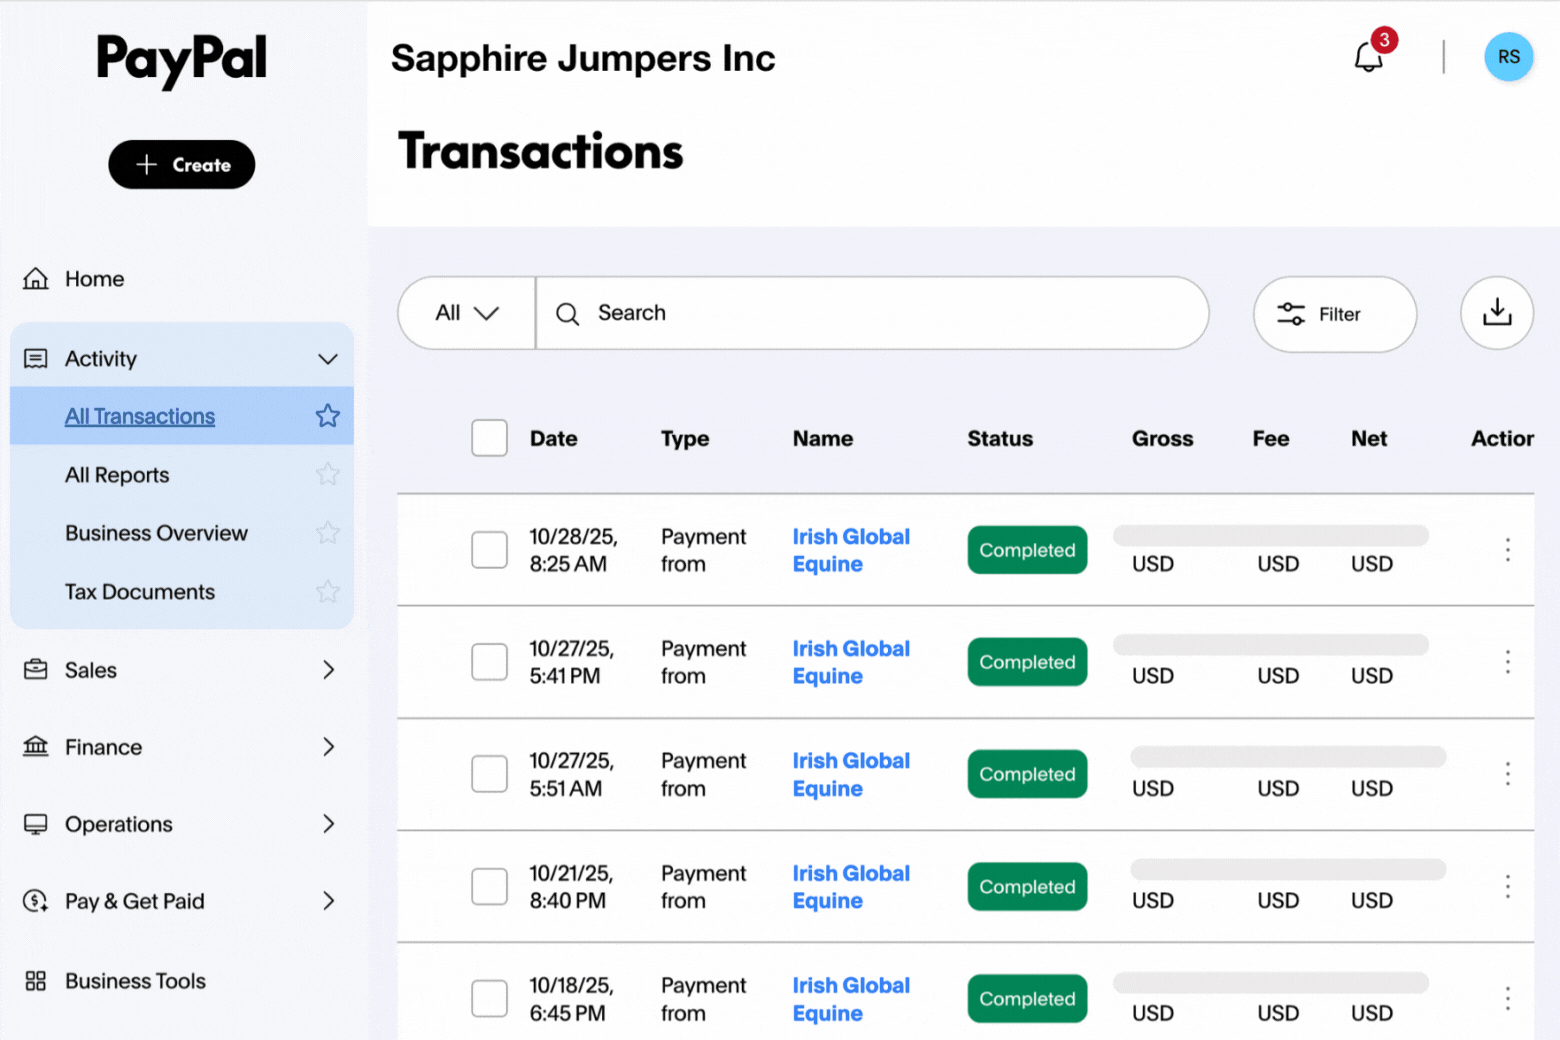Star the All Reports item

[x=327, y=474]
